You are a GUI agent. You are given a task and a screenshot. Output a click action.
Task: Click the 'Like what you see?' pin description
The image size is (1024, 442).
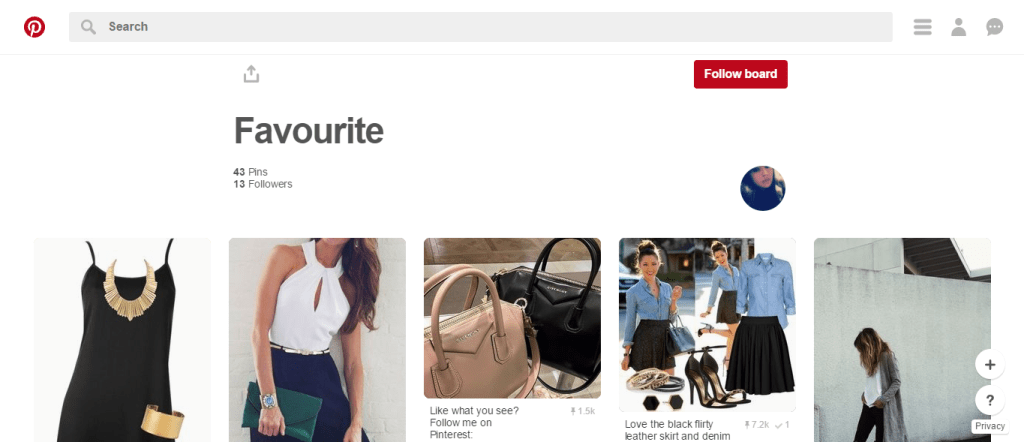474,422
